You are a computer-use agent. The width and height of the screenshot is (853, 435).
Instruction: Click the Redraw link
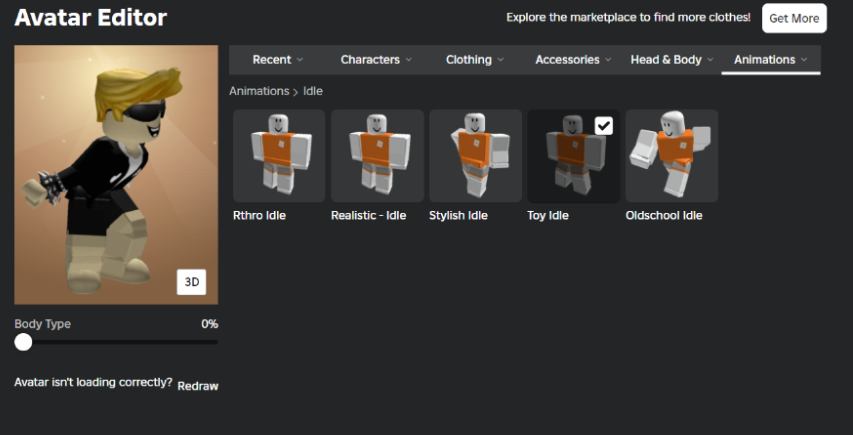click(198, 386)
